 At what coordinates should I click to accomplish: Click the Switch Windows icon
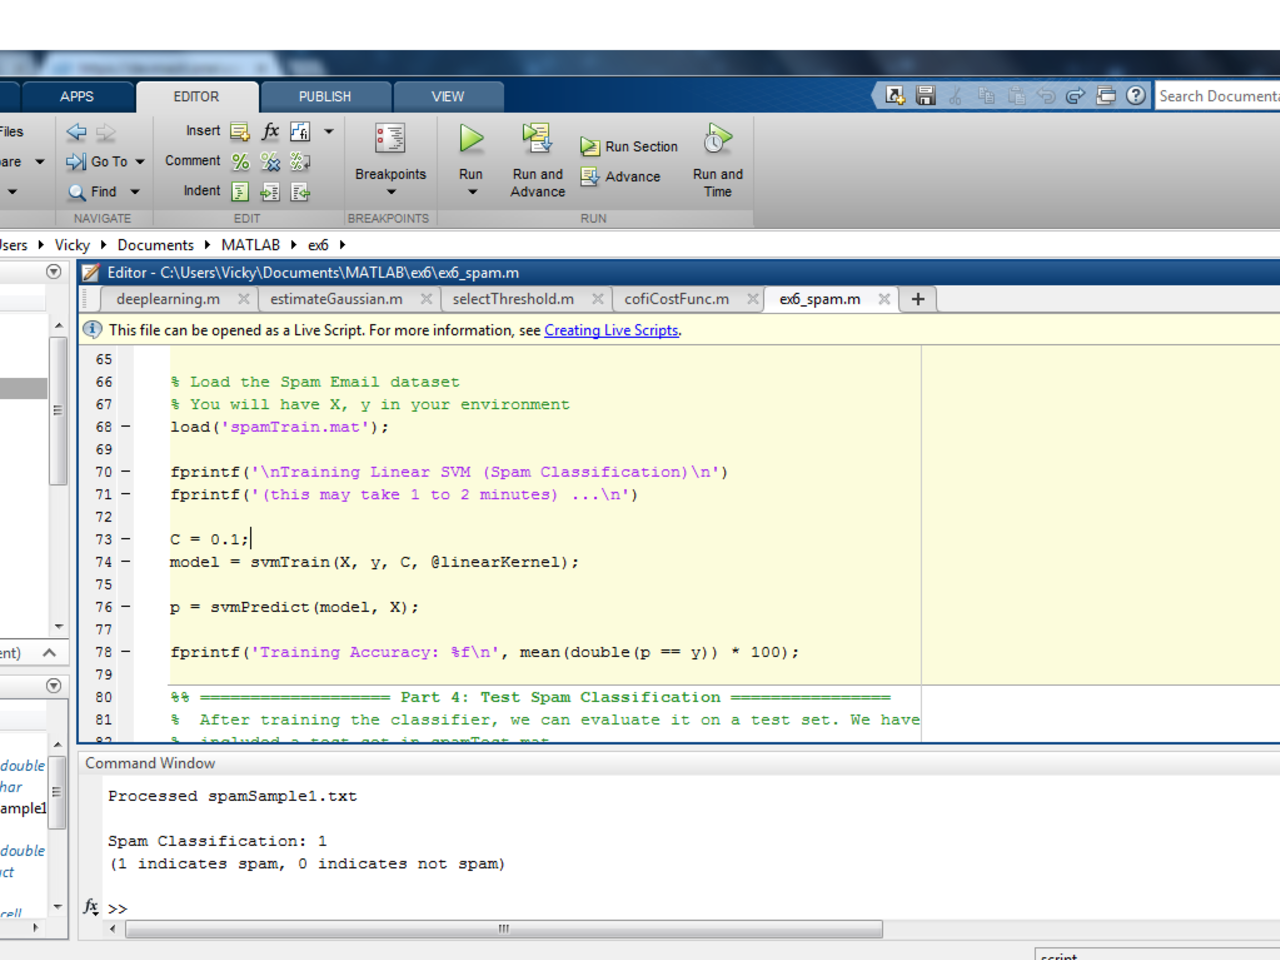click(1106, 96)
